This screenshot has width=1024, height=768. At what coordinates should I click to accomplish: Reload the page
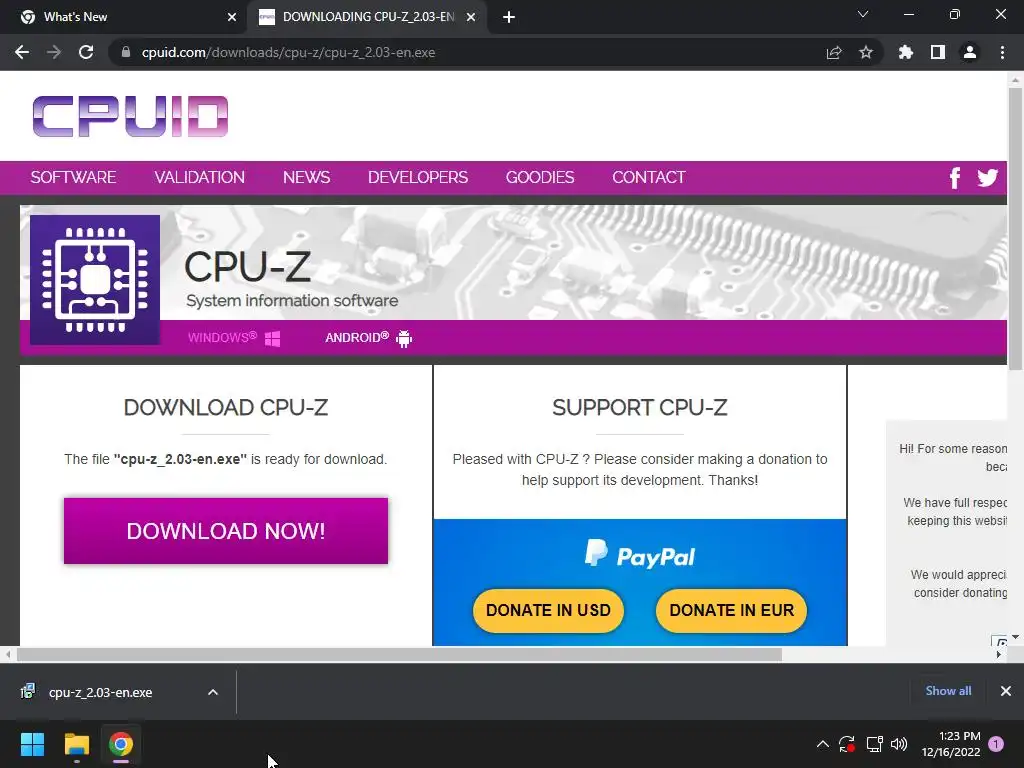86,52
